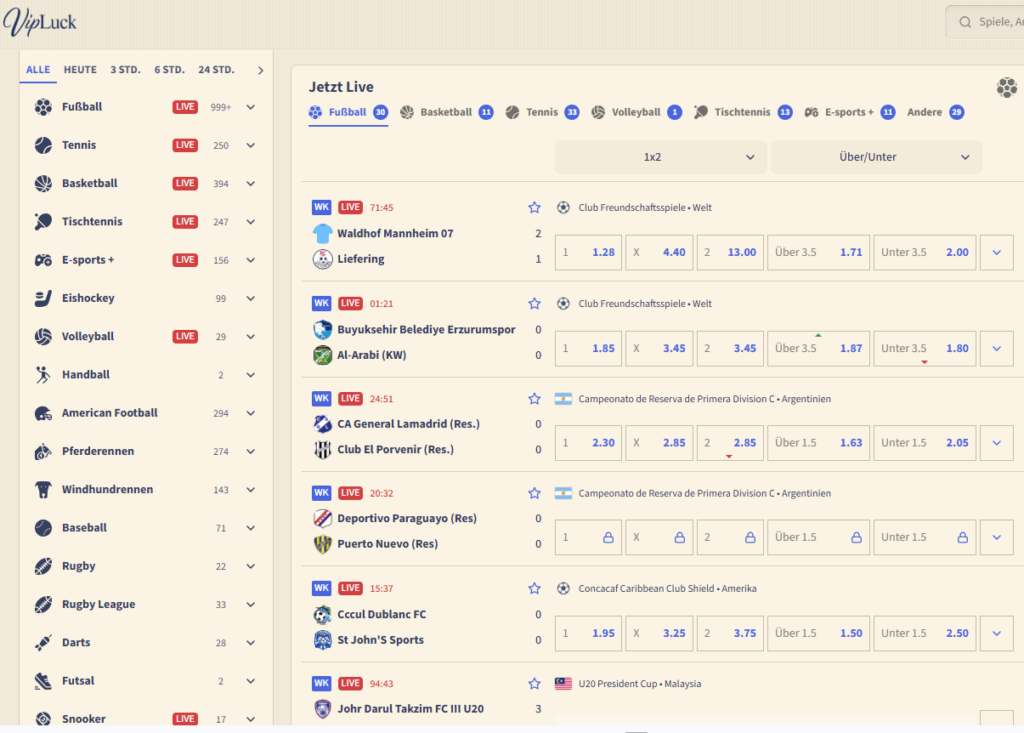
Task: Click the Handball player icon
Action: 43,375
